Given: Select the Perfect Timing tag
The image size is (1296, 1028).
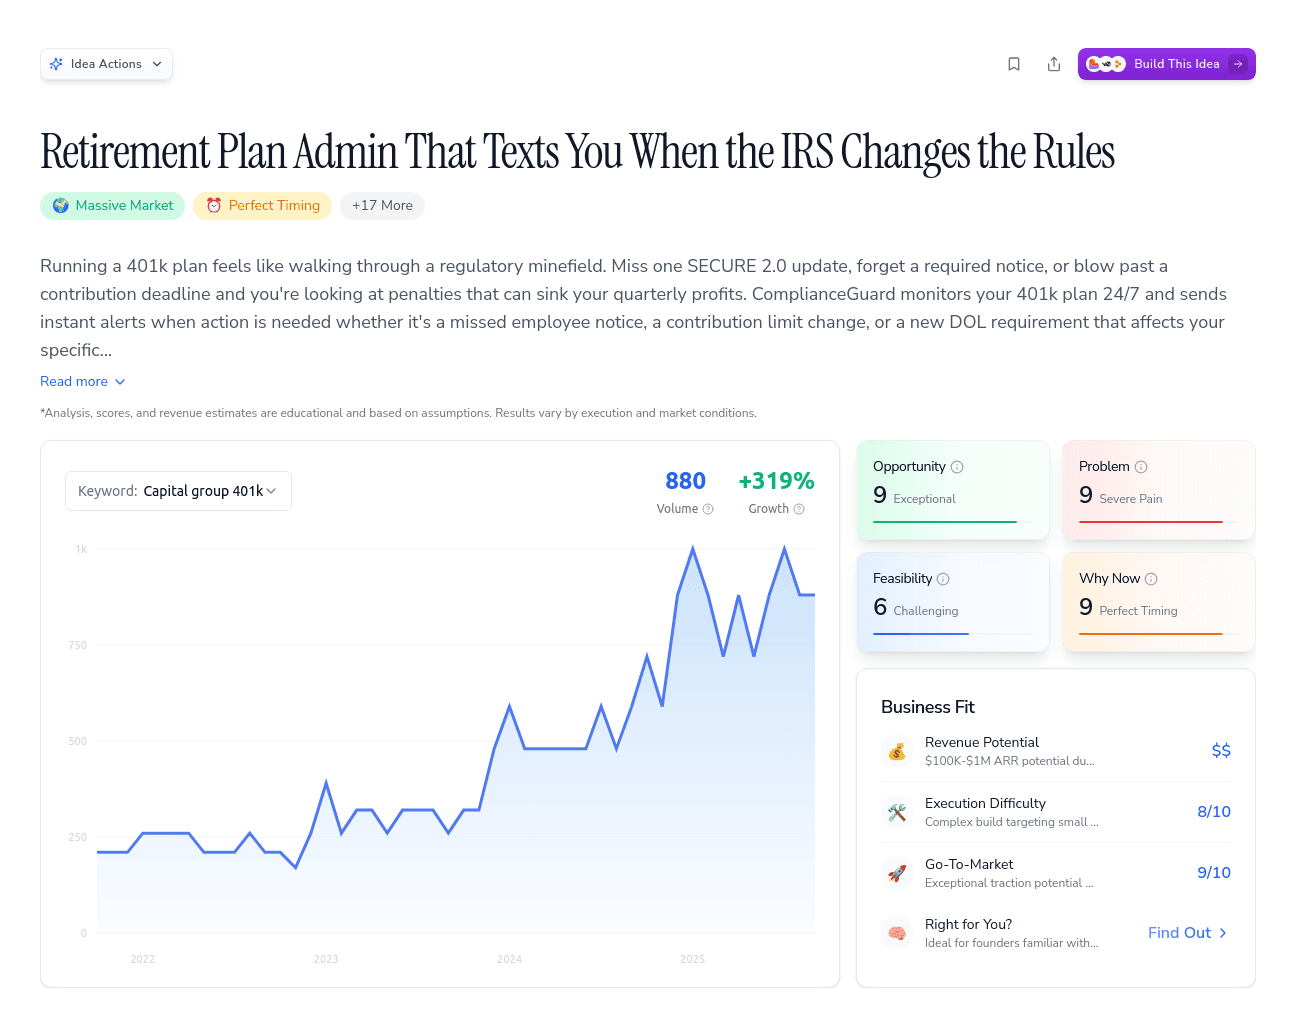Looking at the screenshot, I should point(262,206).
